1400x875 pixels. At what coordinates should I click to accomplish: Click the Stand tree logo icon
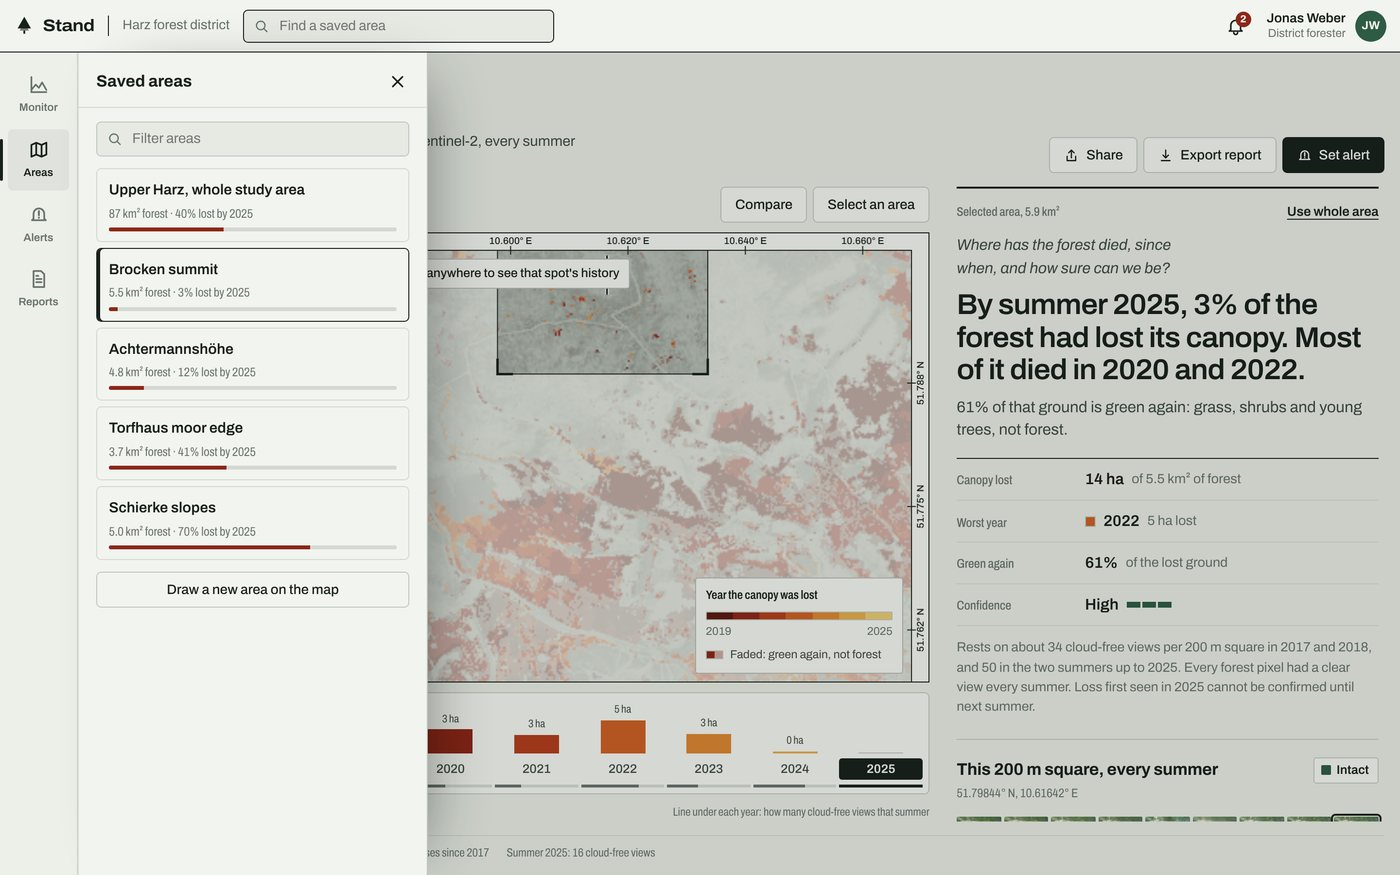[x=24, y=25]
